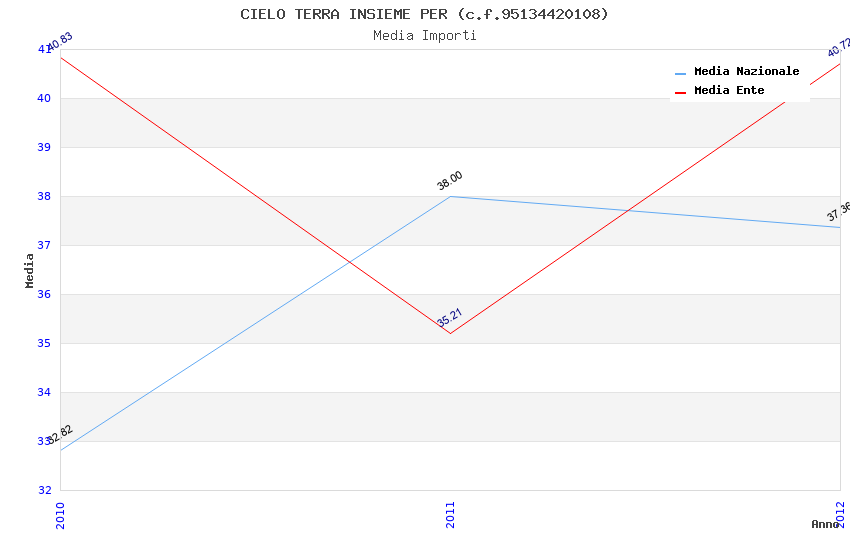Click the 2012 x-axis tick label

pyautogui.click(x=840, y=515)
